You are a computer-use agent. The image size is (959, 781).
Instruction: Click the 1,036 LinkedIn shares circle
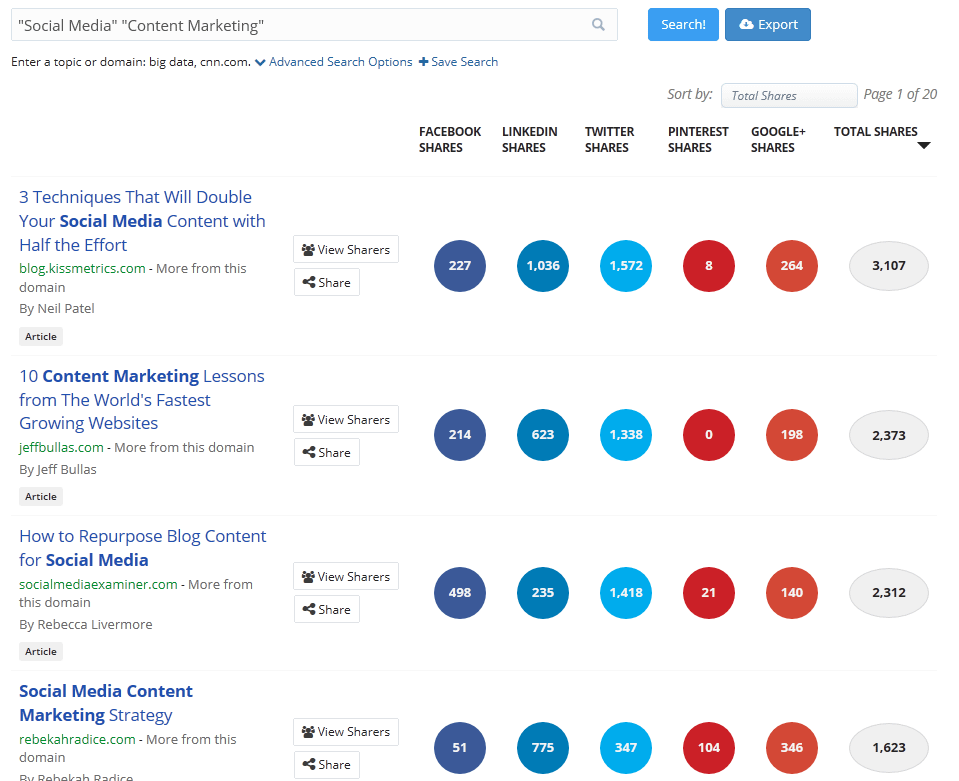[543, 266]
